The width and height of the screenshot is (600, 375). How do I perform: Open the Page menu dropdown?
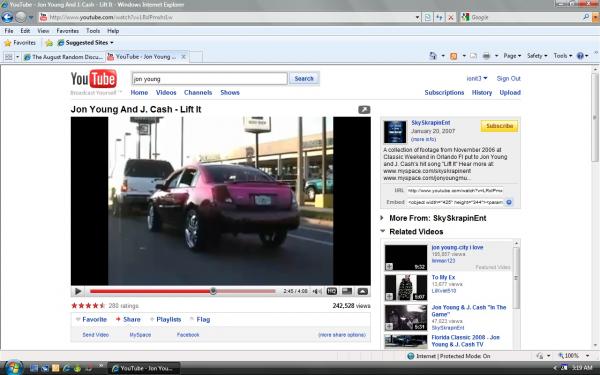(x=512, y=56)
